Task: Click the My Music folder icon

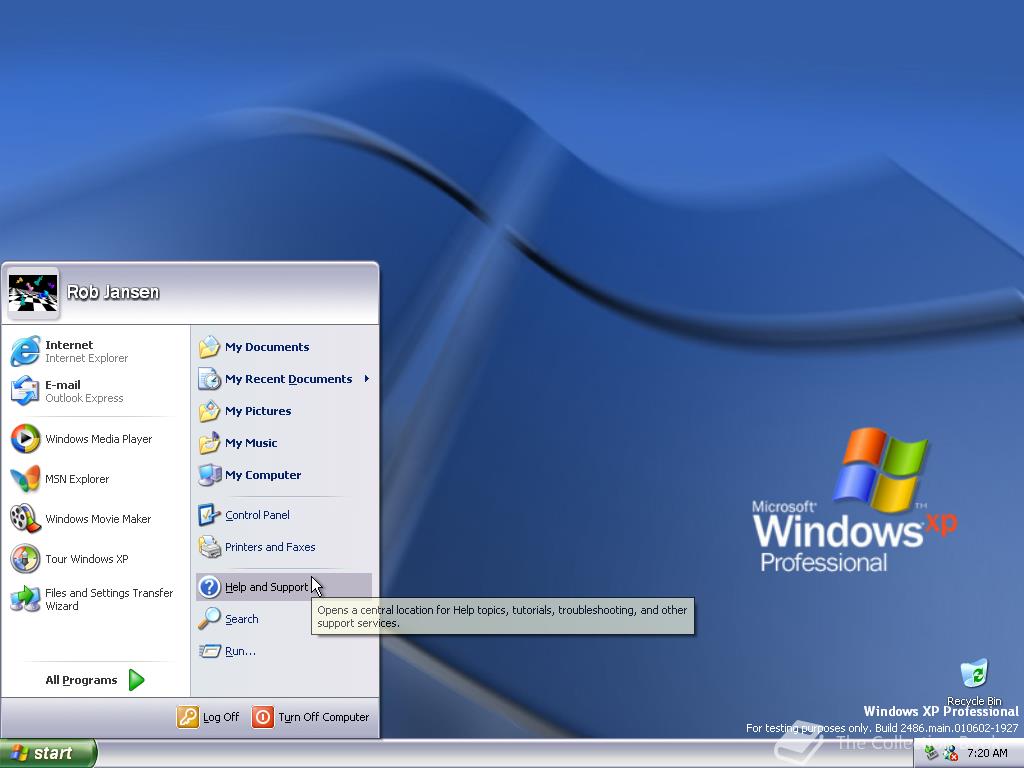Action: coord(210,443)
